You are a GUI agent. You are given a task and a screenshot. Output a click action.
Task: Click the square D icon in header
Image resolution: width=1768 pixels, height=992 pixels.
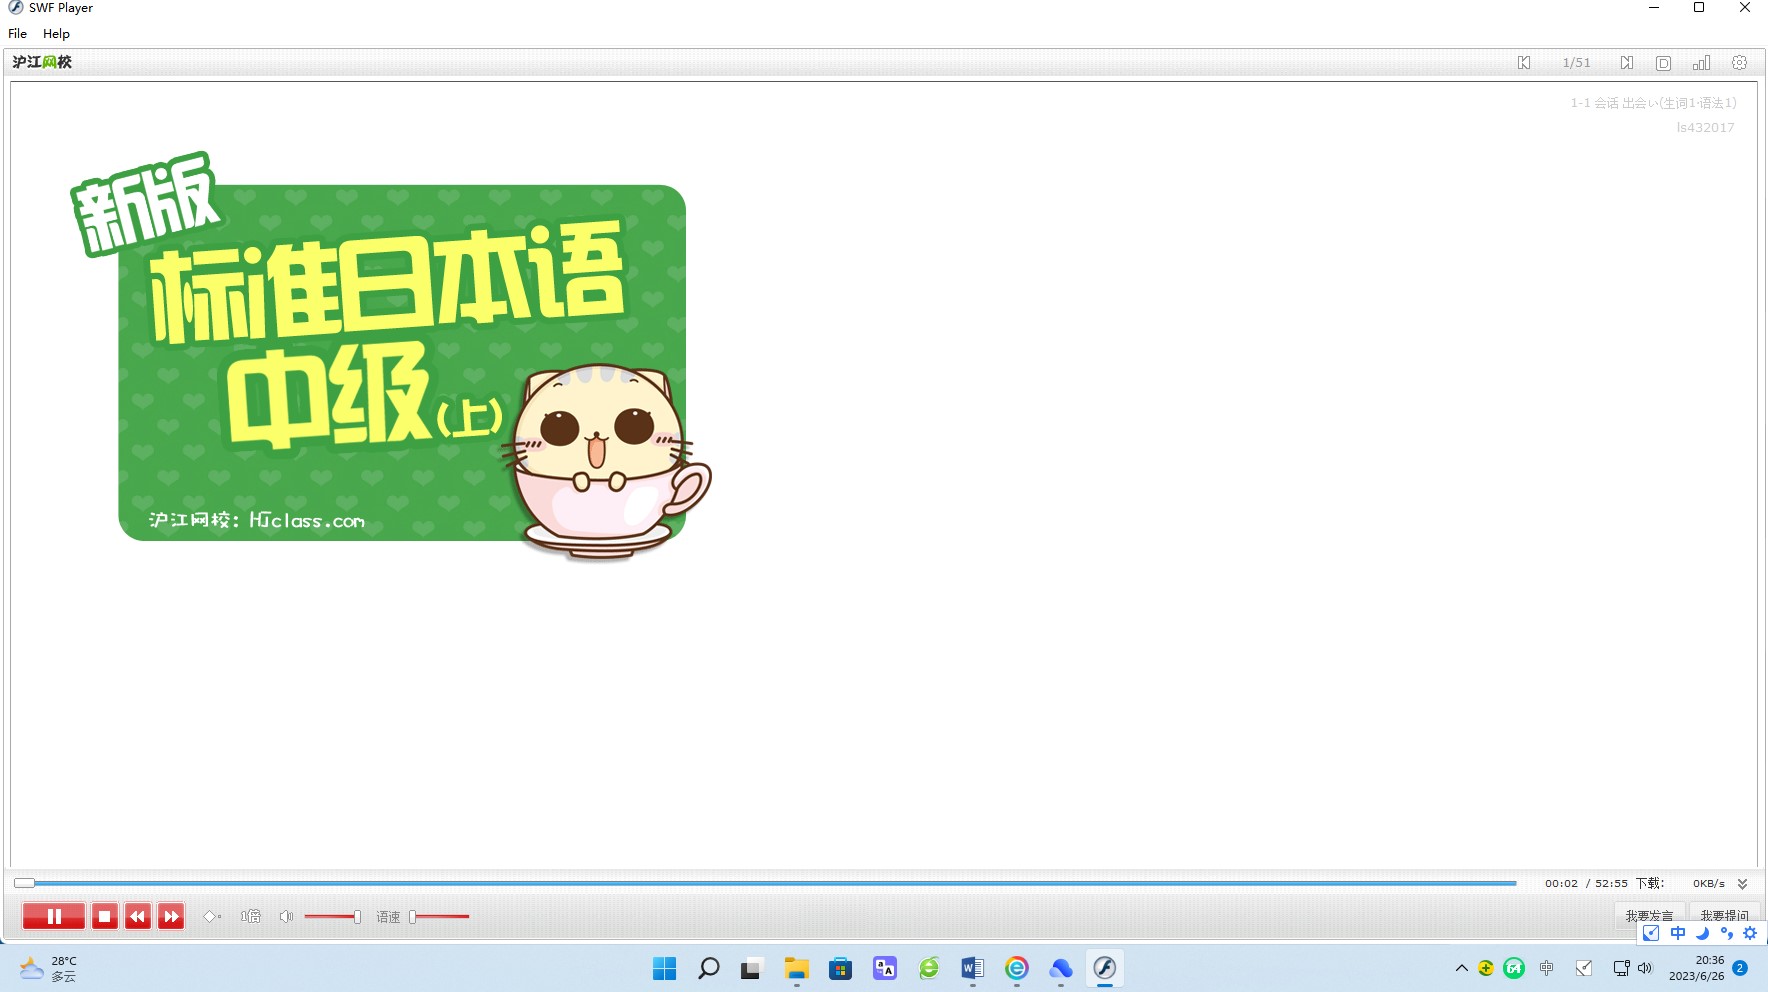pyautogui.click(x=1663, y=63)
